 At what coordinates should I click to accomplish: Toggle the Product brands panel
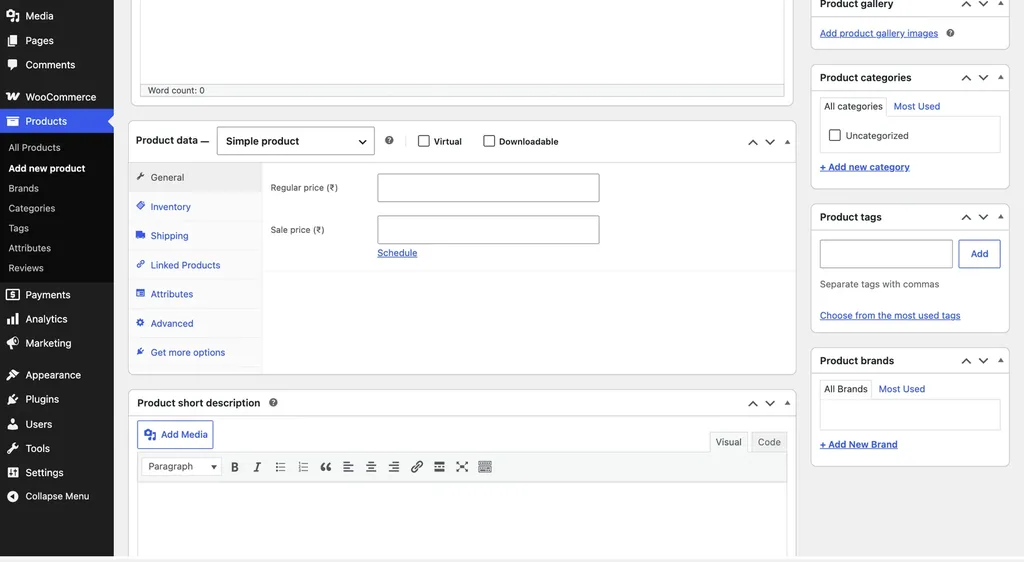point(1000,360)
